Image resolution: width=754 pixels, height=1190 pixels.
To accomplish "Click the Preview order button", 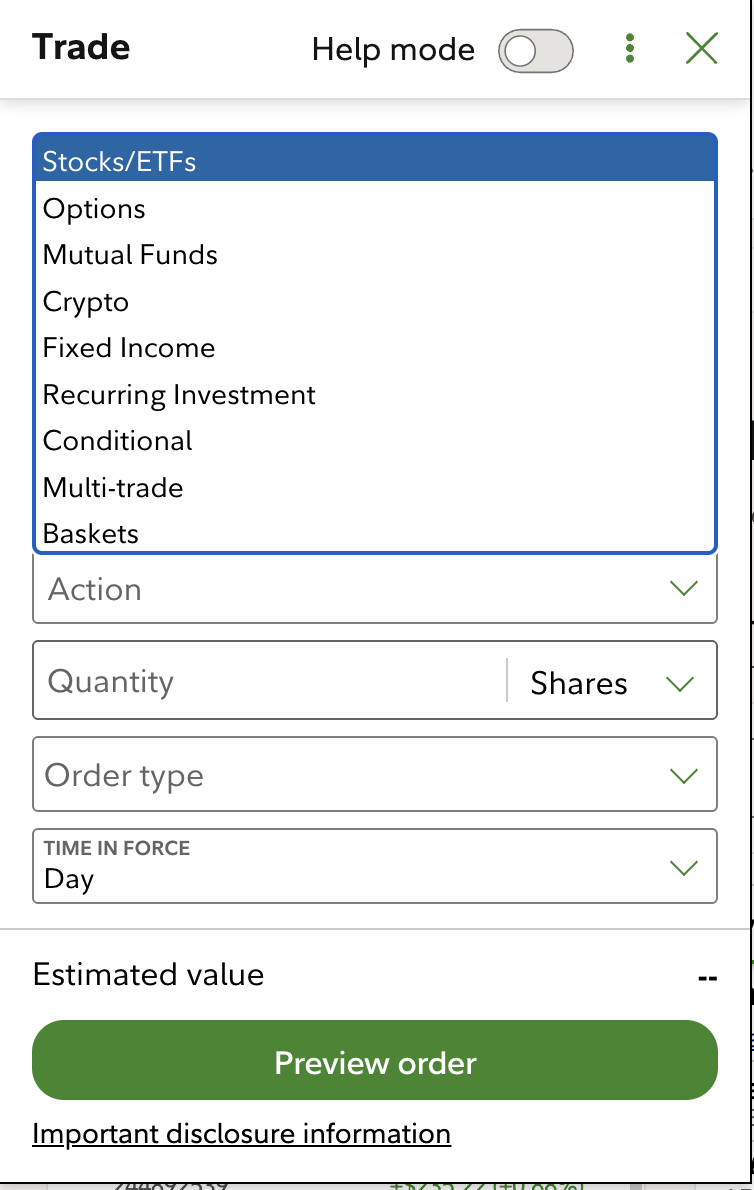I will click(375, 1061).
